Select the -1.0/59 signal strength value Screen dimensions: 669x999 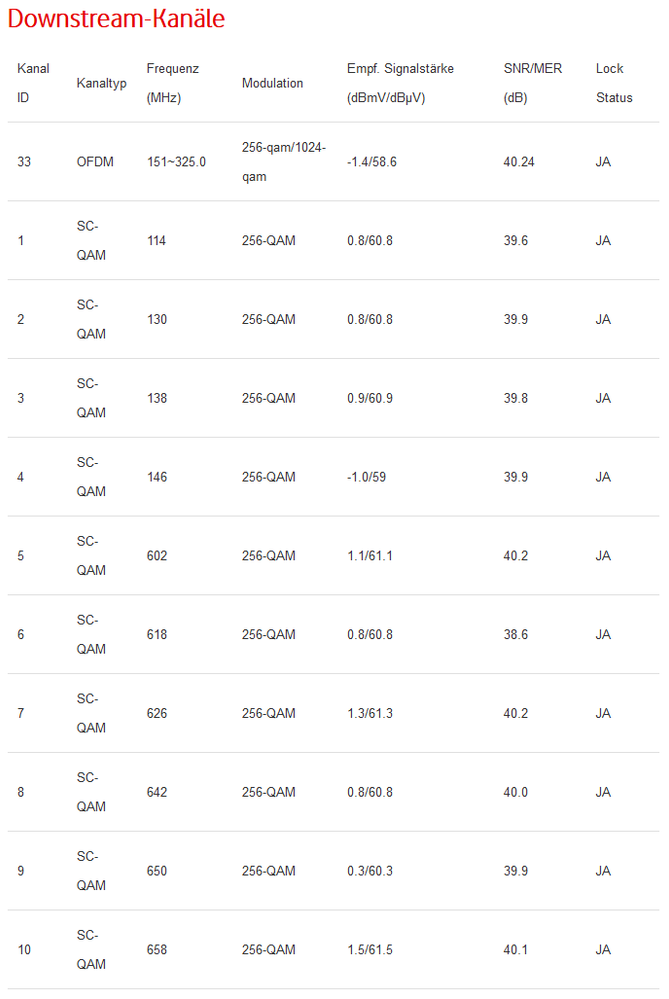366,477
